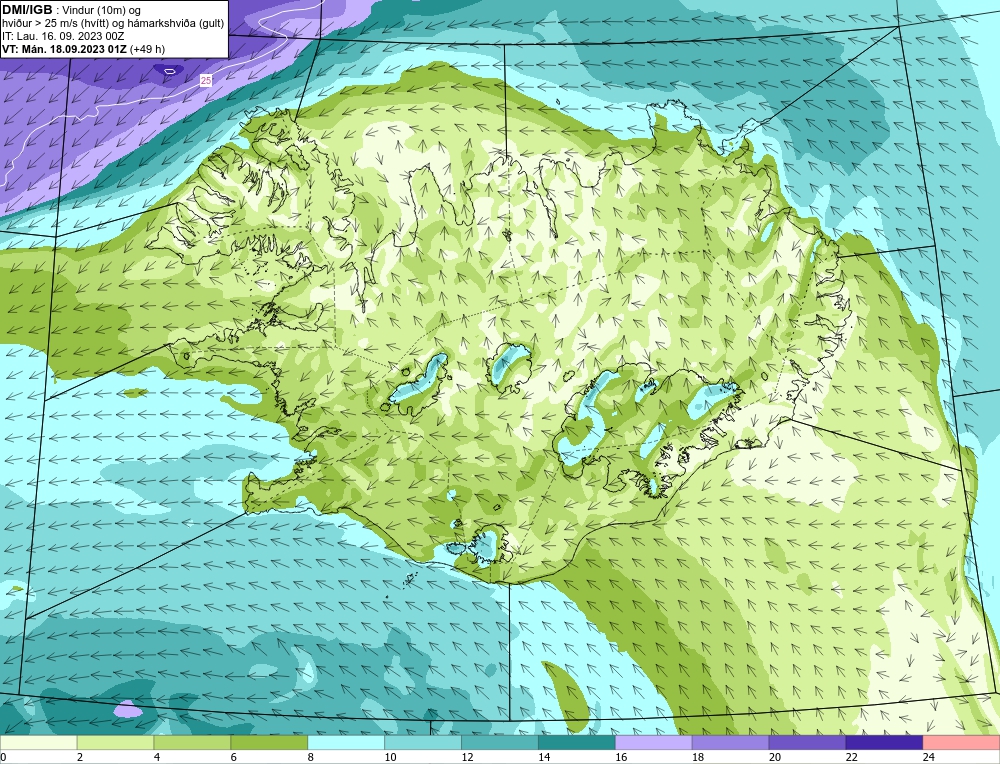Click the 22-24 m/s dark indigo swatch
The image size is (1000, 764).
[x=884, y=743]
